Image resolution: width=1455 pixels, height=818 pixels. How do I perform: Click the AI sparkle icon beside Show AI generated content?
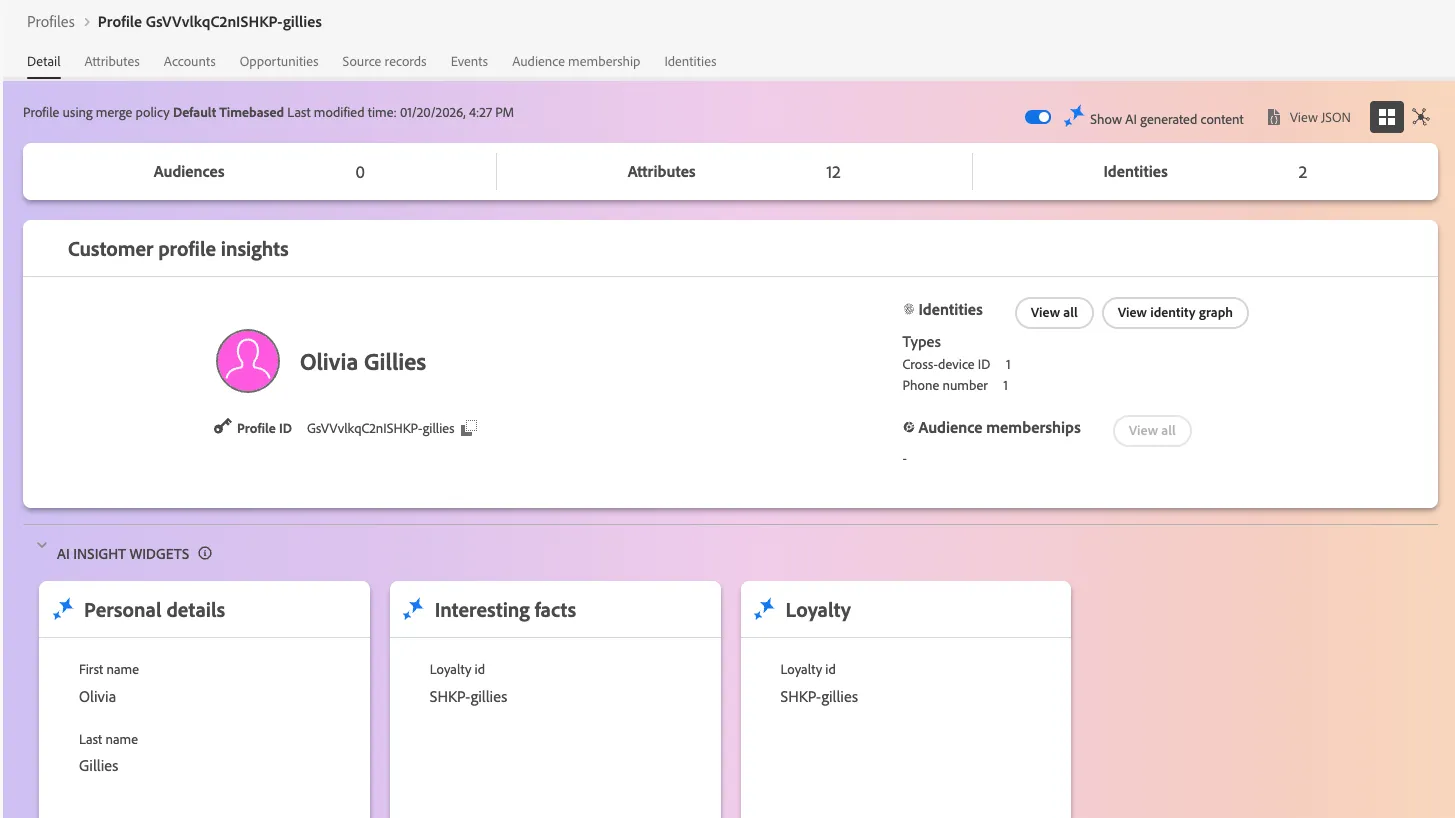tap(1074, 117)
